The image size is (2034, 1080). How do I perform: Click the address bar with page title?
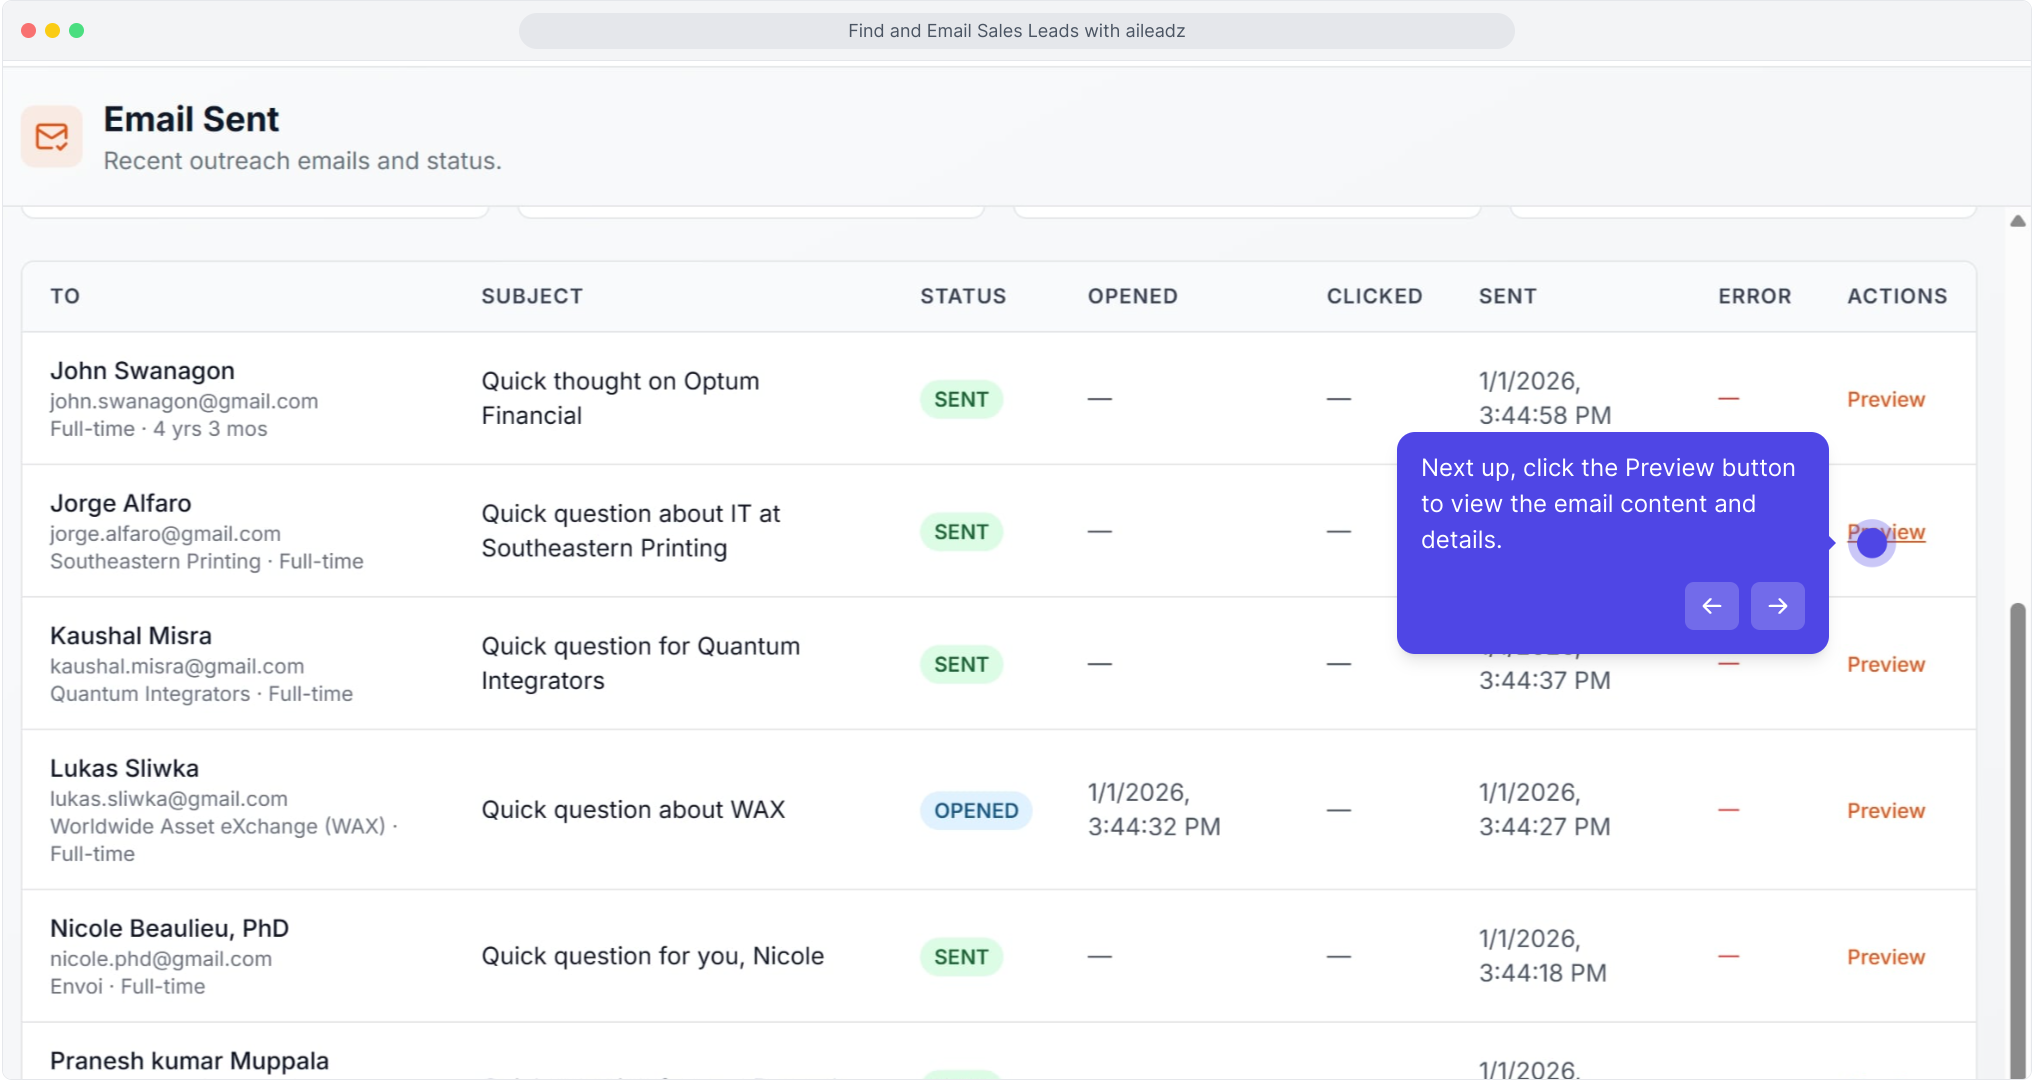1016,31
